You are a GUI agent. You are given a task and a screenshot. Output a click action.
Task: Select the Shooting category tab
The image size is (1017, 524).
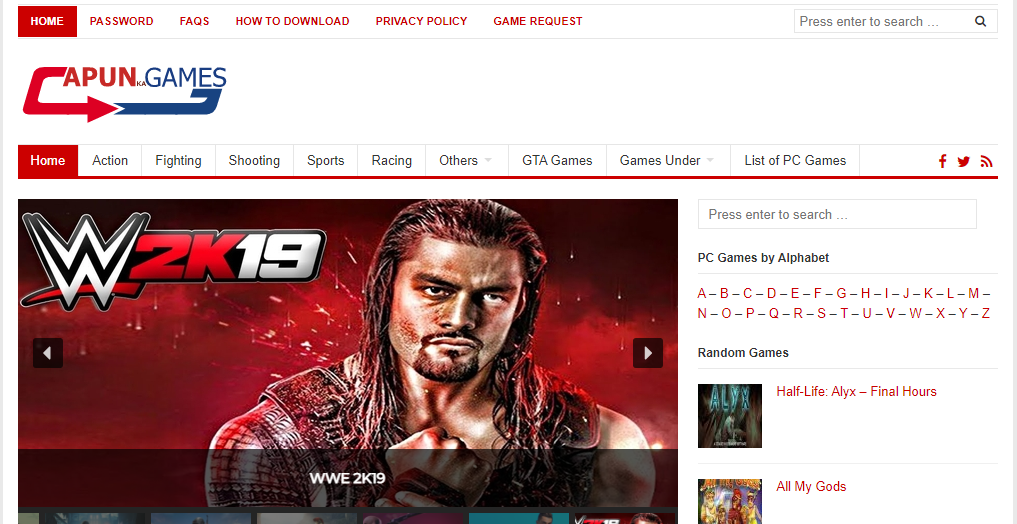[x=254, y=161]
